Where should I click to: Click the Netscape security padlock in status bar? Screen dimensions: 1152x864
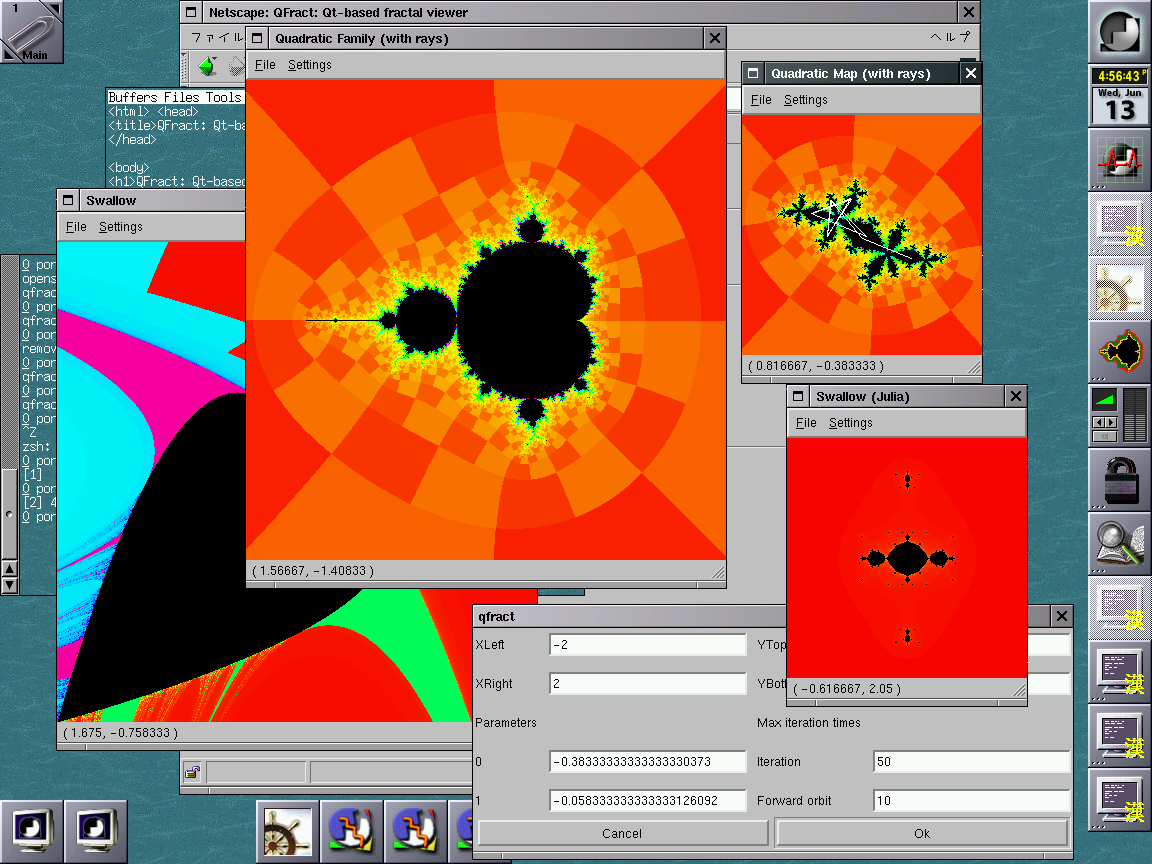[192, 772]
